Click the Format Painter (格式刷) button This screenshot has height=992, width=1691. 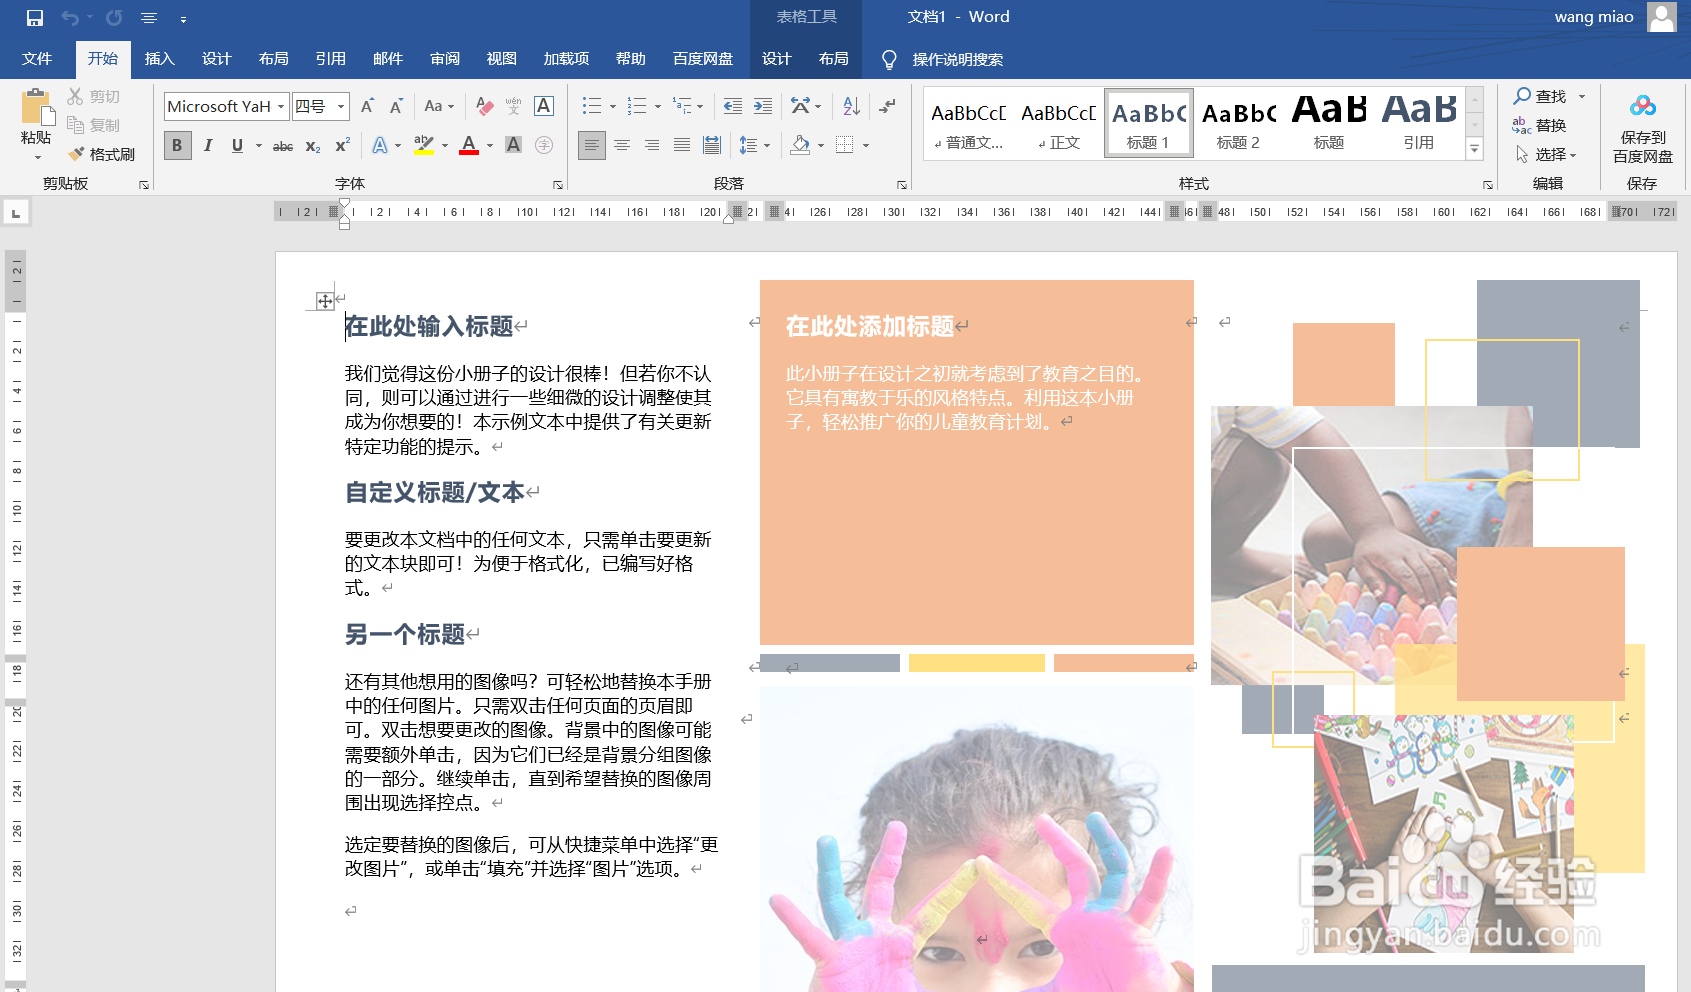pos(102,154)
